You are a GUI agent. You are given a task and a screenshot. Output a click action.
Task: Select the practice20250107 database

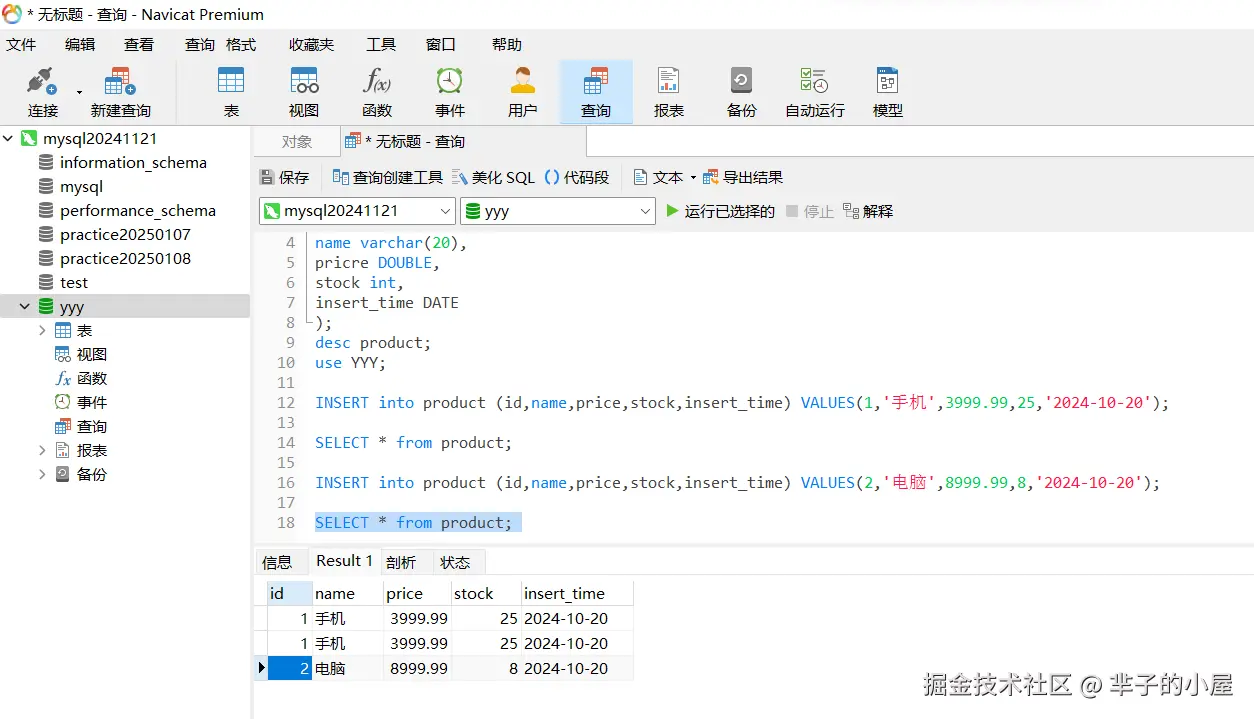click(x=125, y=234)
